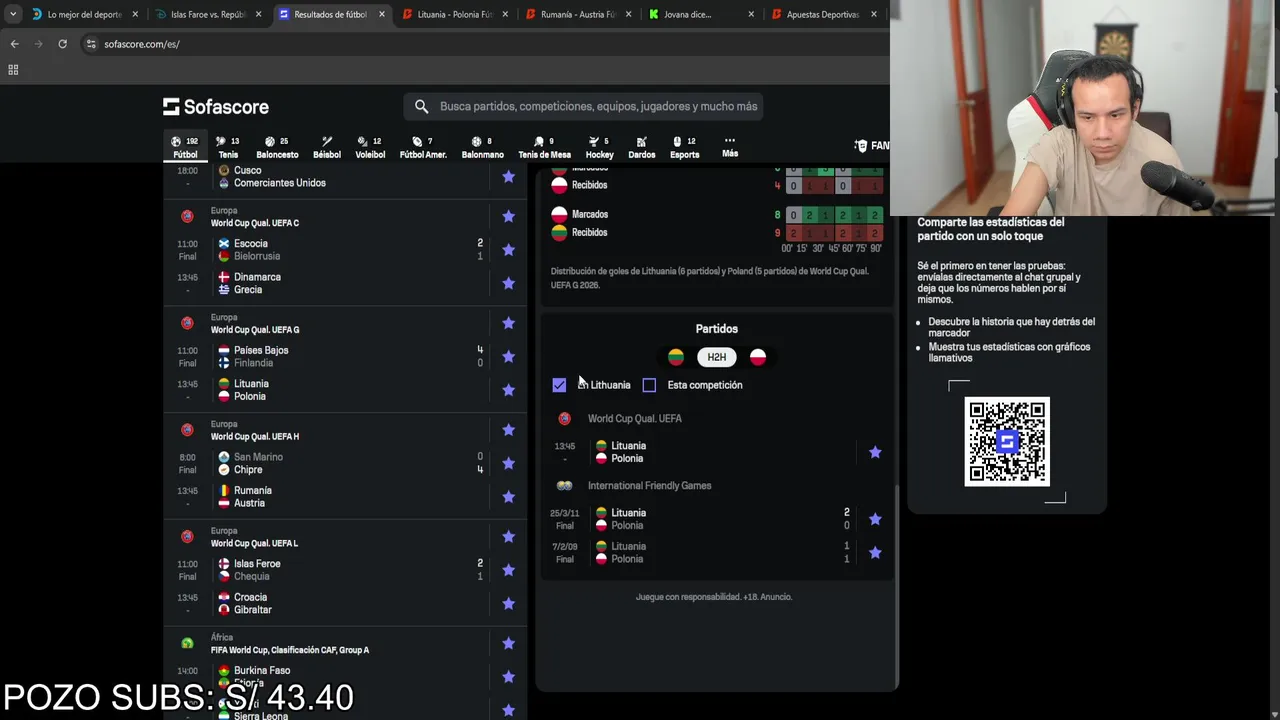This screenshot has width=1280, height=720.
Task: Click the search magnifier icon
Action: pyautogui.click(x=421, y=106)
